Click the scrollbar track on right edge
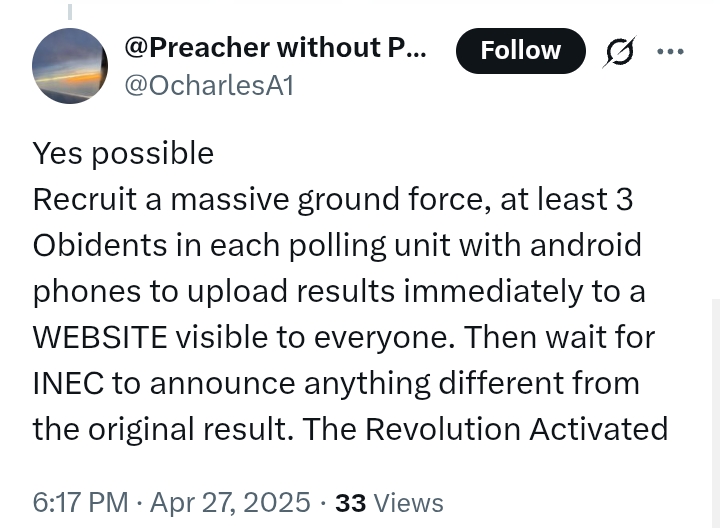 tap(716, 413)
